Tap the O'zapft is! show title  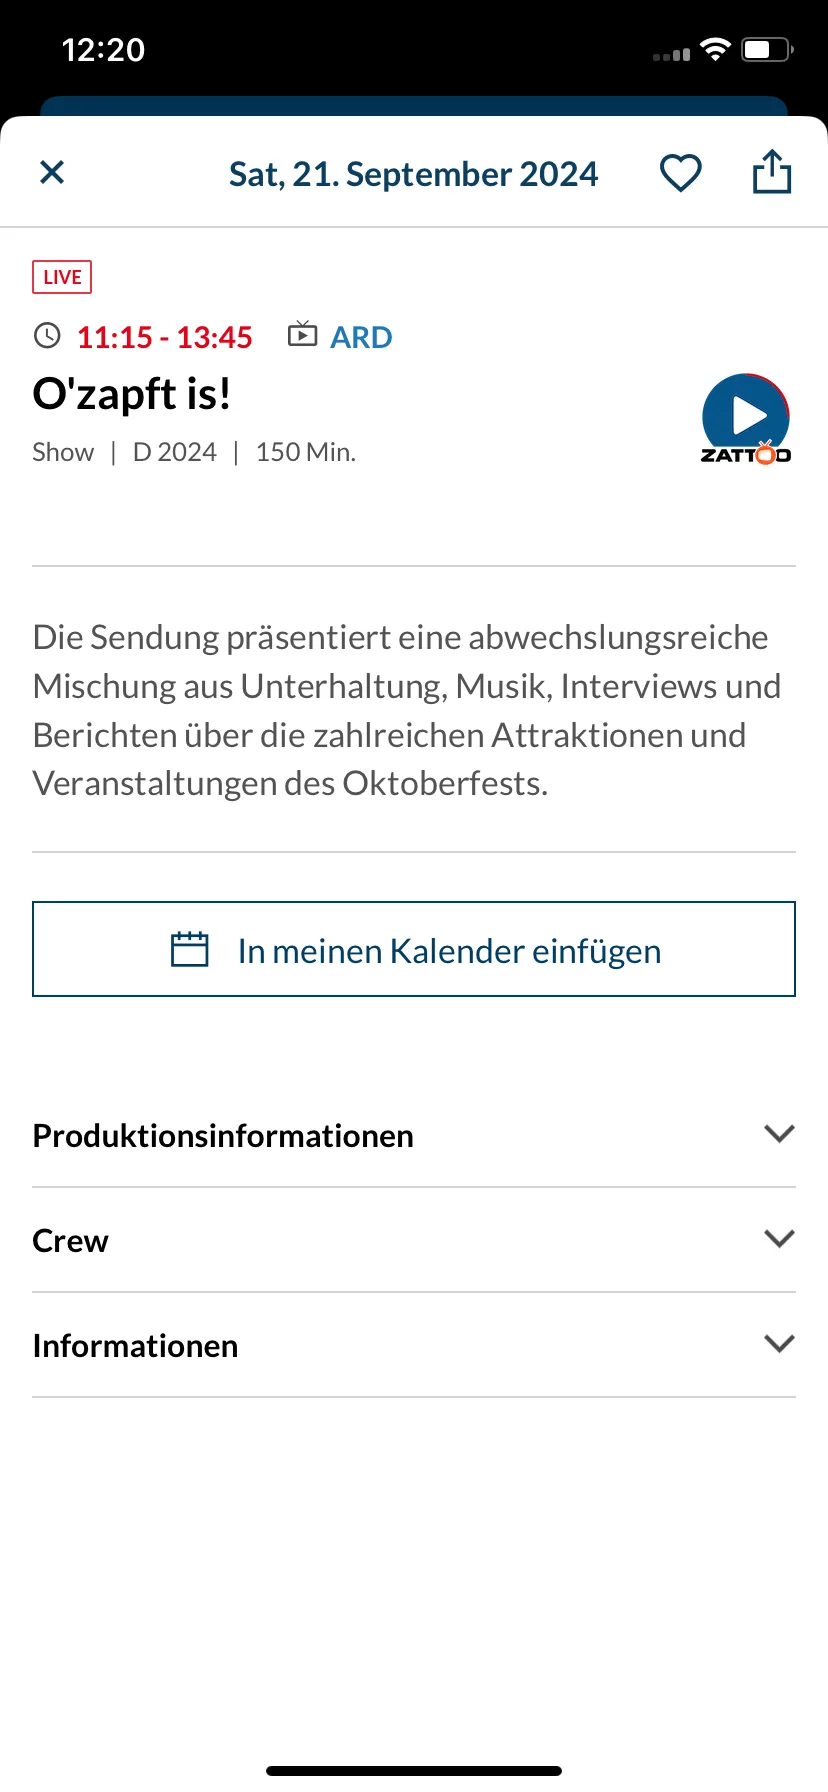coord(132,394)
